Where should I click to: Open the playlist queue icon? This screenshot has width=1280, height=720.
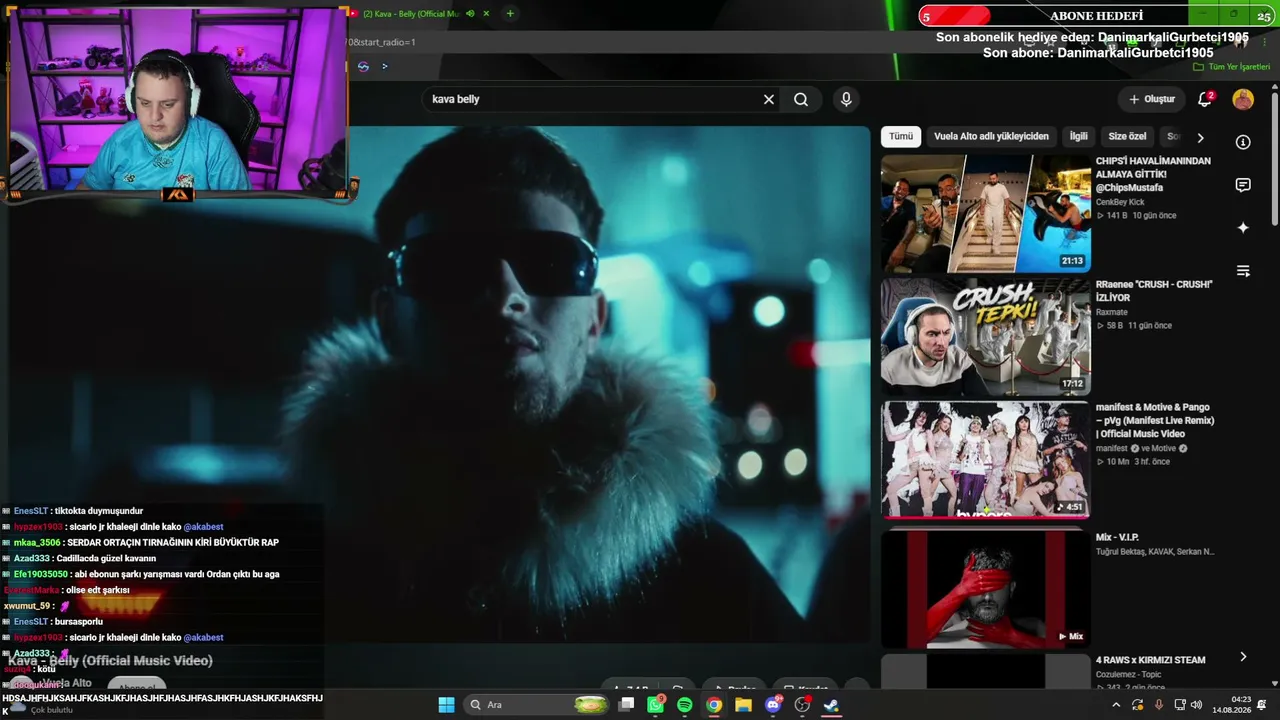point(1243,271)
